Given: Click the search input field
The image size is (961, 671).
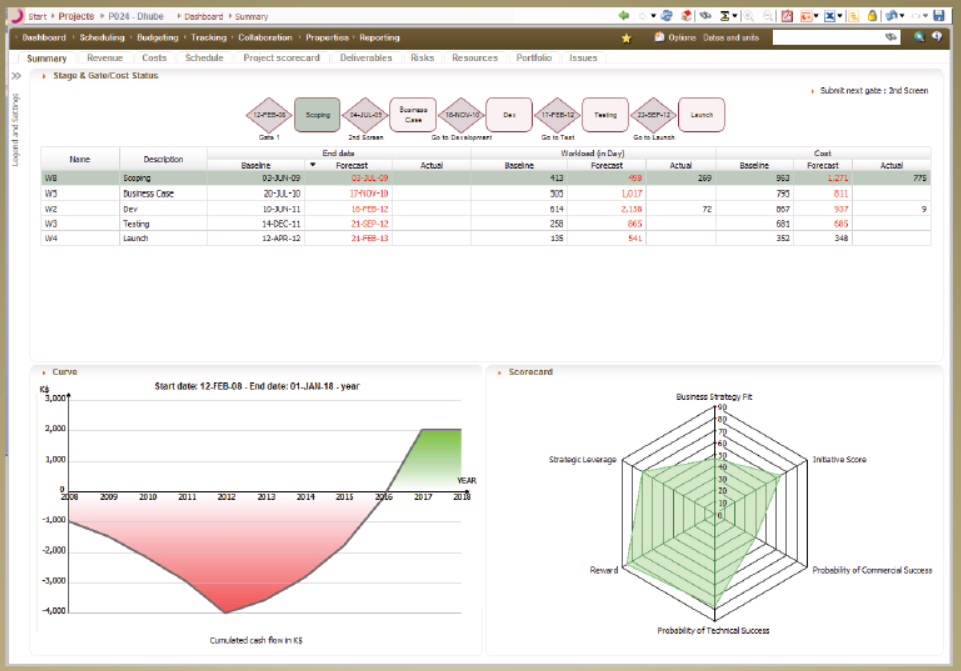Looking at the screenshot, I should [829, 37].
